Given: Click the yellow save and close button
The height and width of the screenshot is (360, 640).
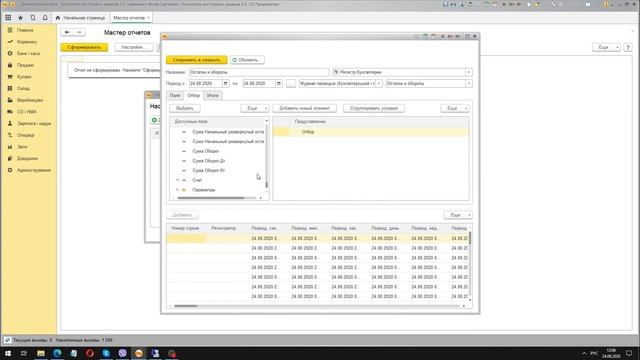Looking at the screenshot, I should tap(196, 60).
